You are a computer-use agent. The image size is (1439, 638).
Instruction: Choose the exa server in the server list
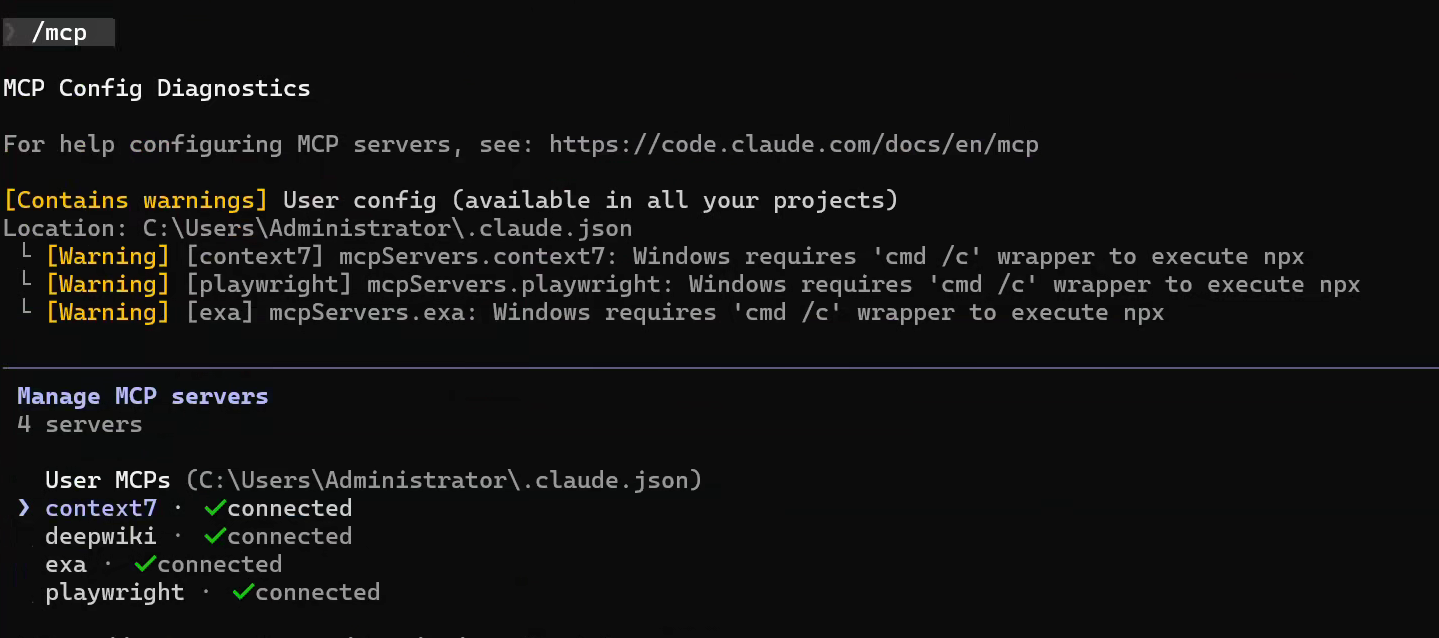66,564
